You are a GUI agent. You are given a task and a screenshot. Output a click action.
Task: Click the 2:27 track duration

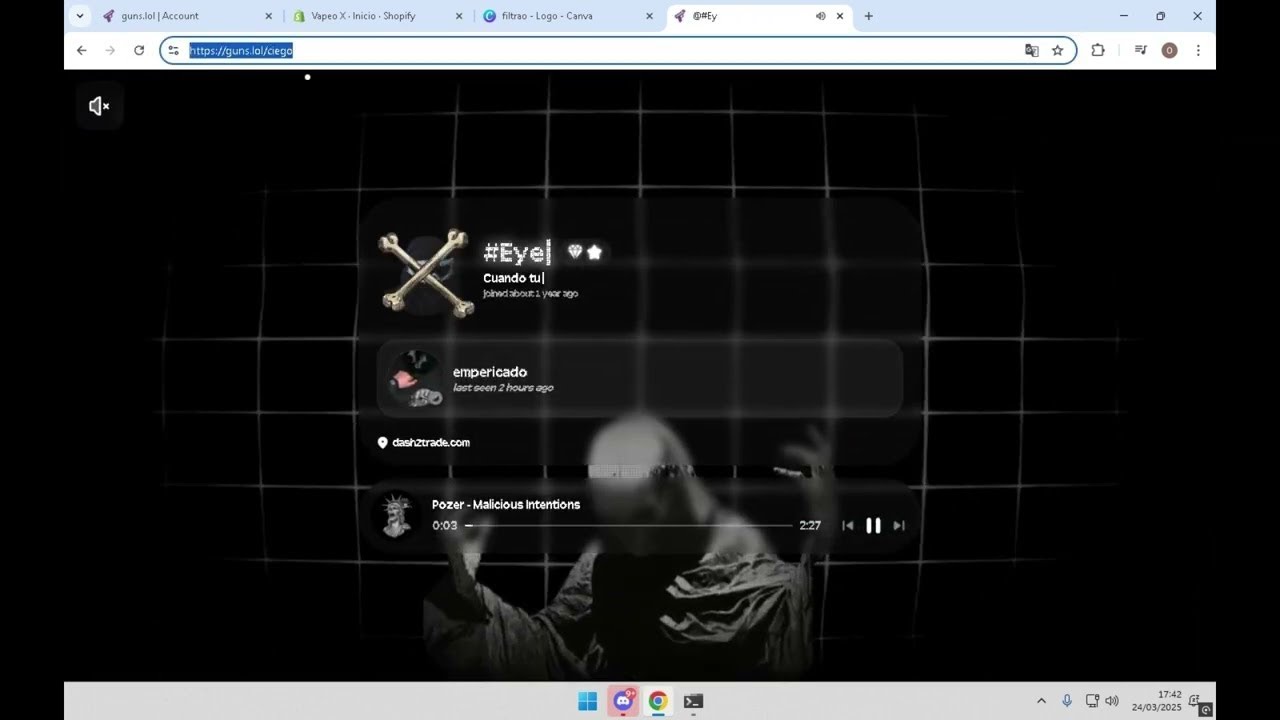click(810, 525)
